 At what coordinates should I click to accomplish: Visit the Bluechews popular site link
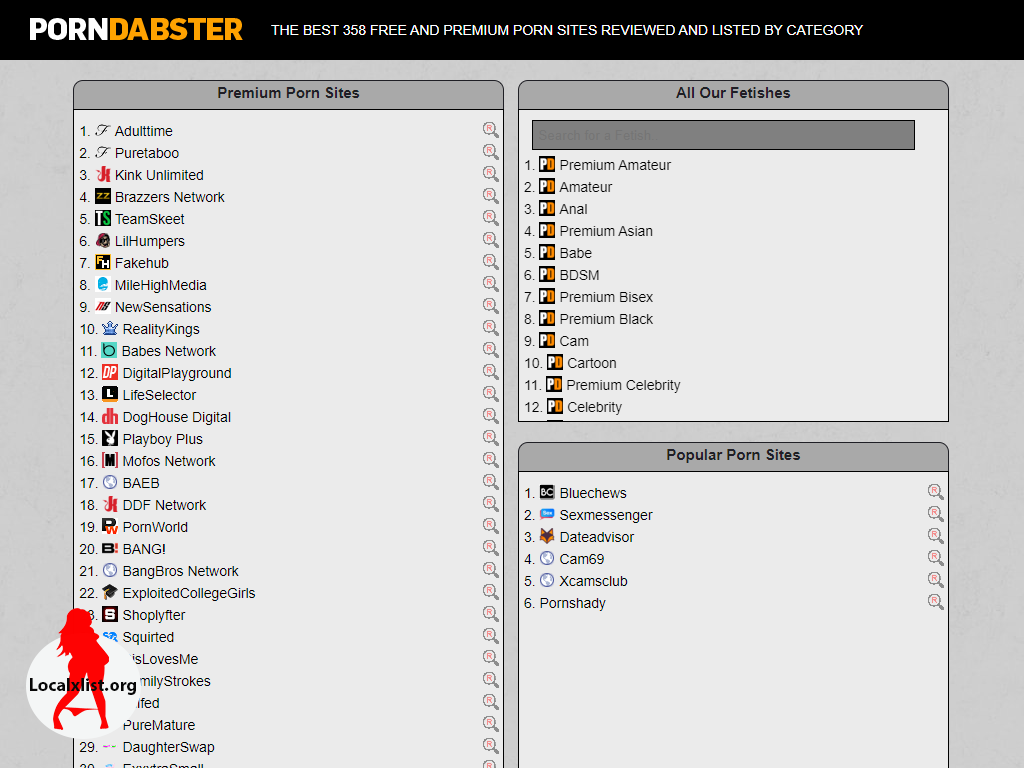tap(593, 494)
